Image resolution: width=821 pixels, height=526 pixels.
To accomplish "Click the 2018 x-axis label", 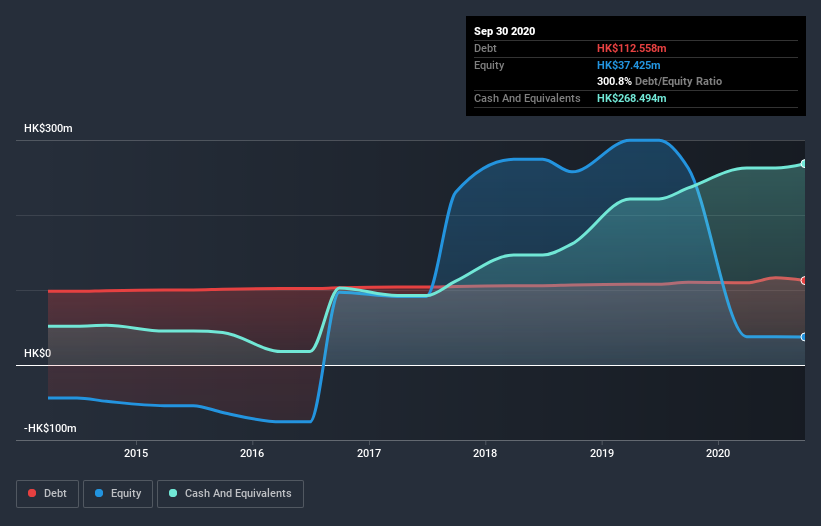I will [x=485, y=453].
